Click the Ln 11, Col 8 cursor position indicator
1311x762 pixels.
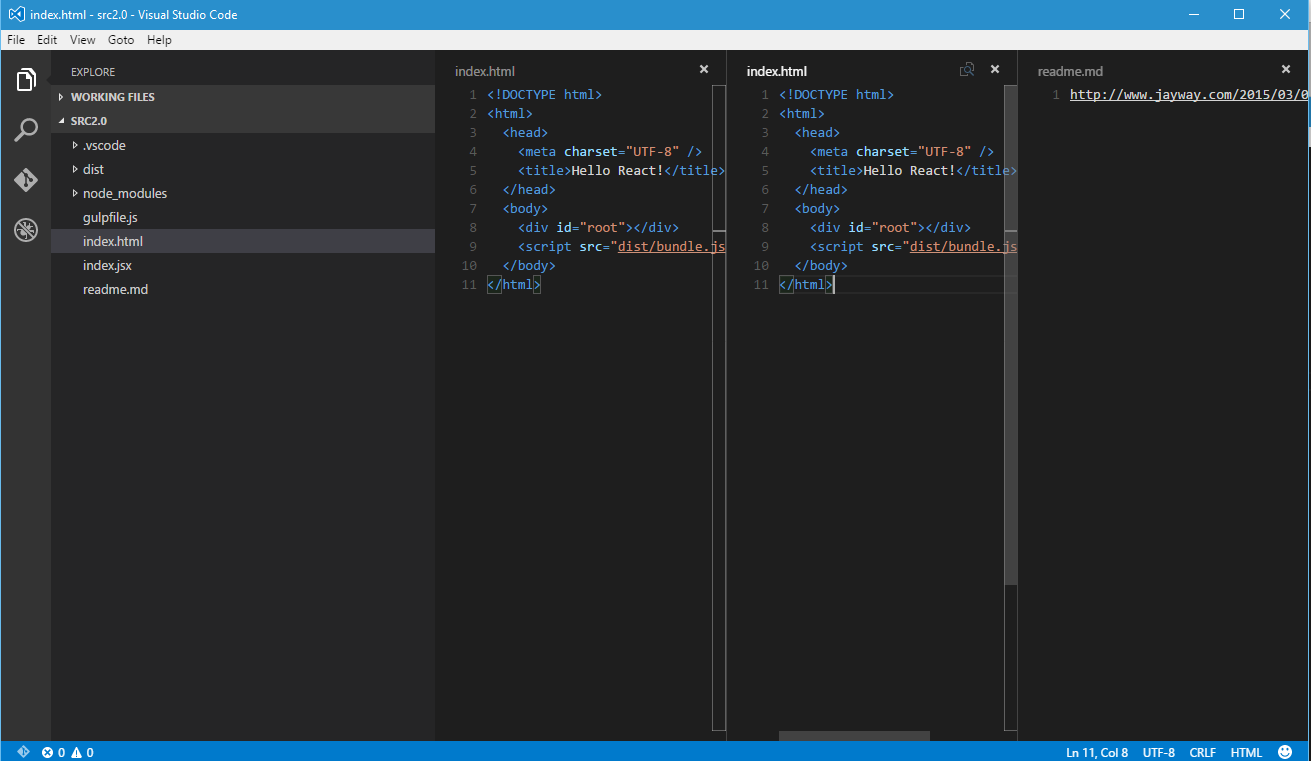tap(1097, 752)
